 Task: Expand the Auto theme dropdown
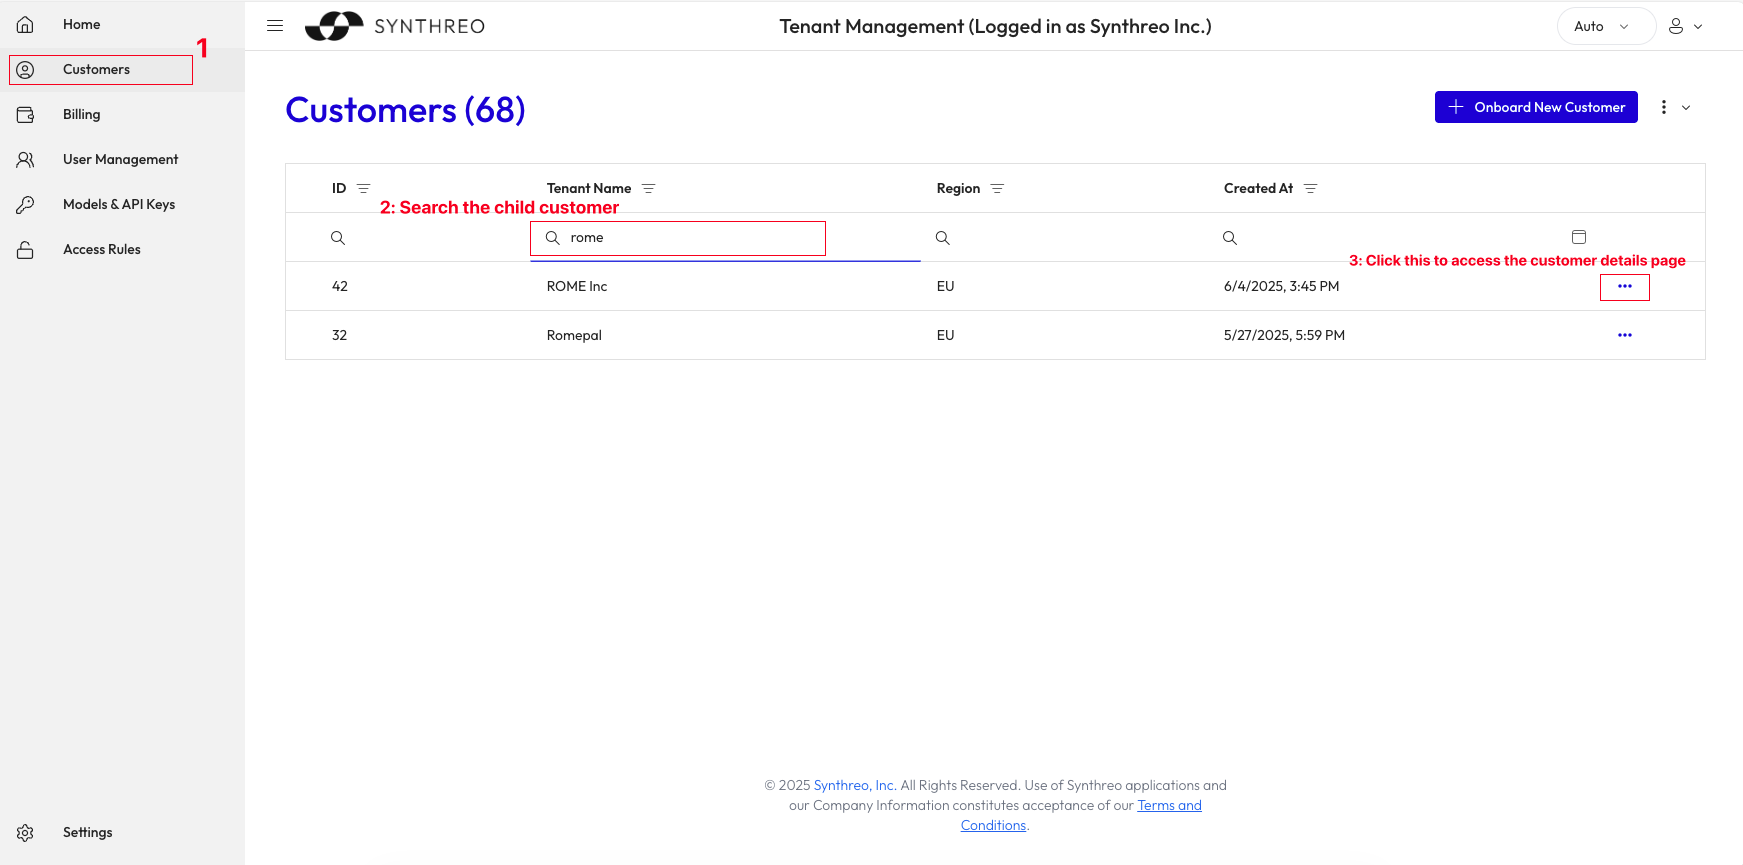coord(1602,27)
